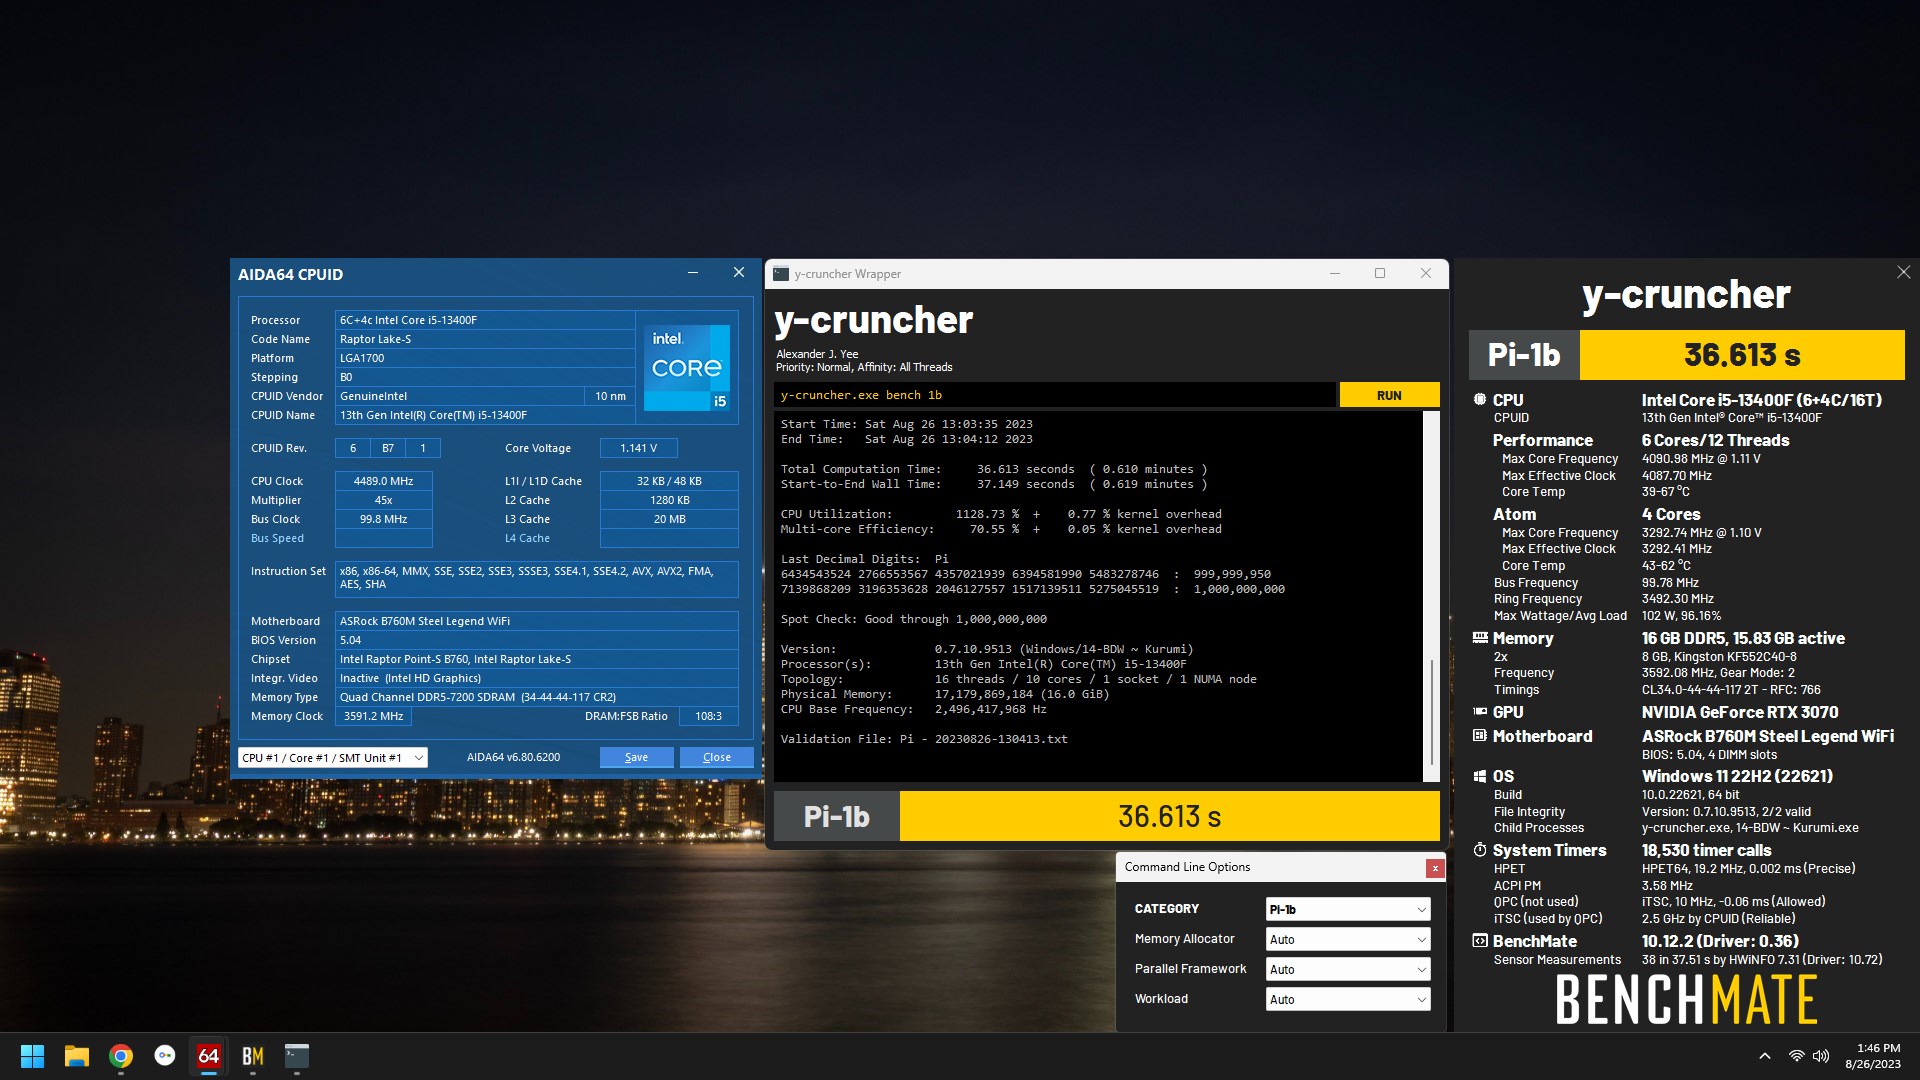This screenshot has width=1920, height=1080.
Task: Click the y-cruncher command line field
Action: coord(1054,395)
